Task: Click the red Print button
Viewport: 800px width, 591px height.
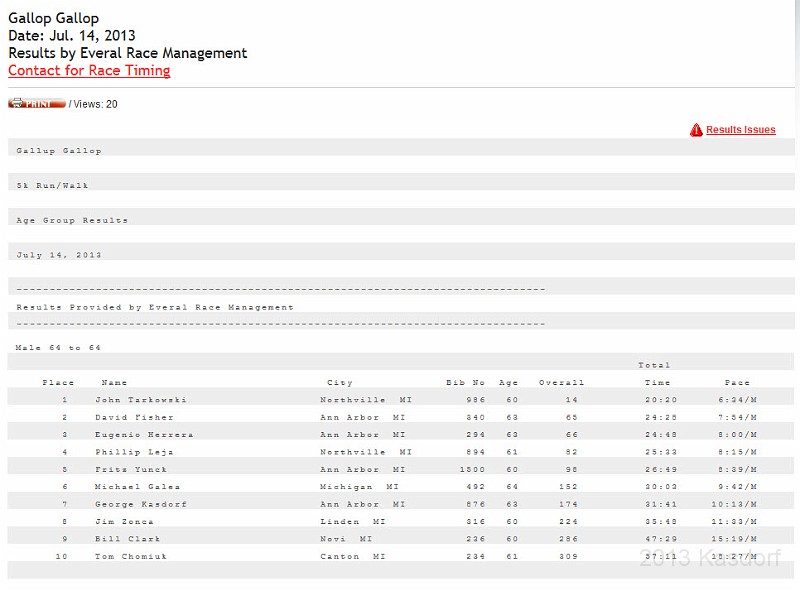Action: point(37,104)
